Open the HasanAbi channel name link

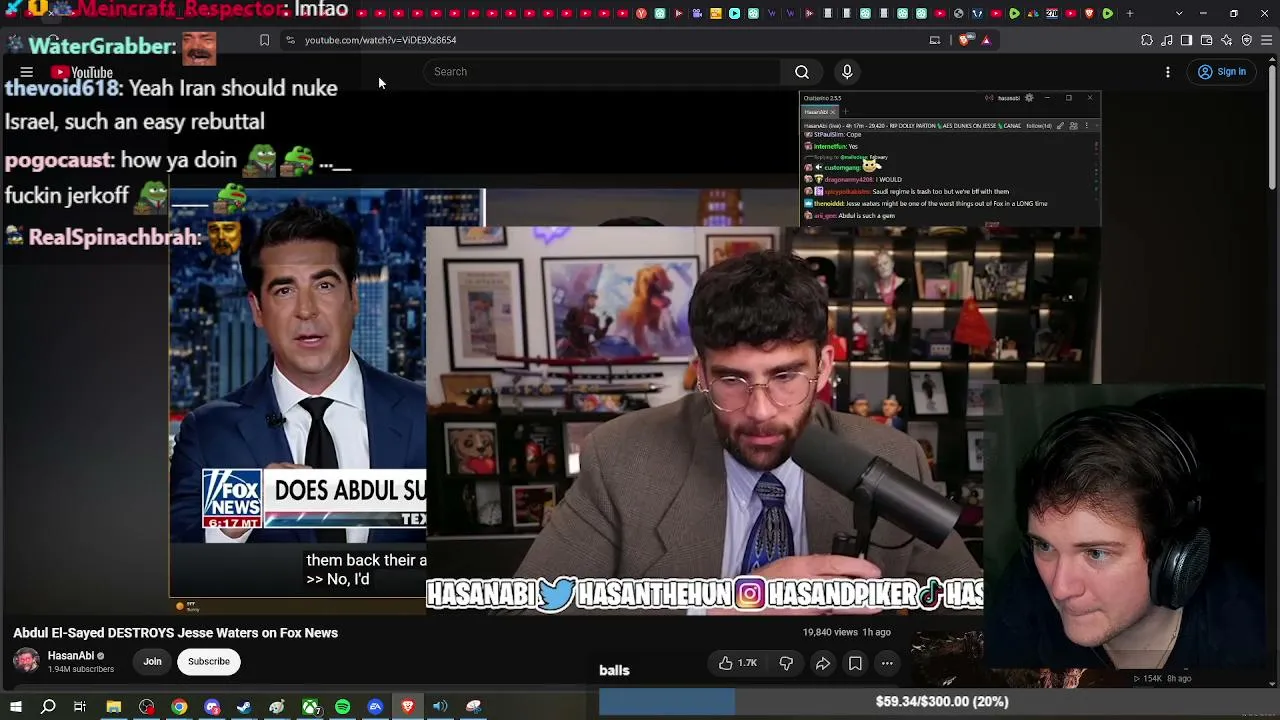71,656
